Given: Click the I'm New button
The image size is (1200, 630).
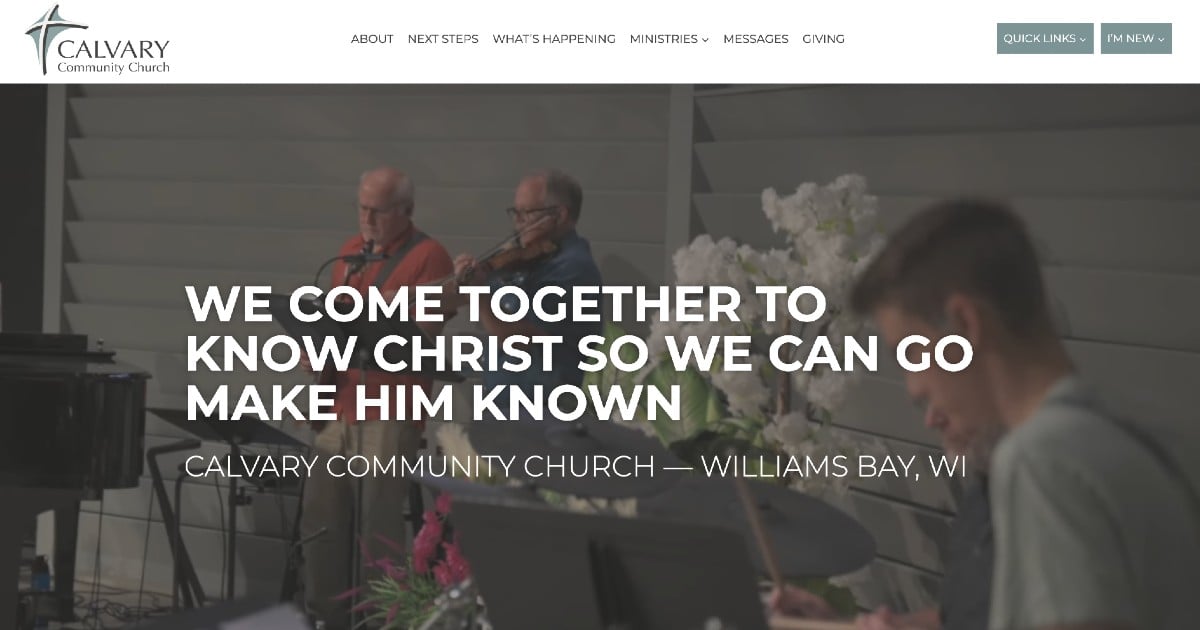Looking at the screenshot, I should (x=1136, y=39).
